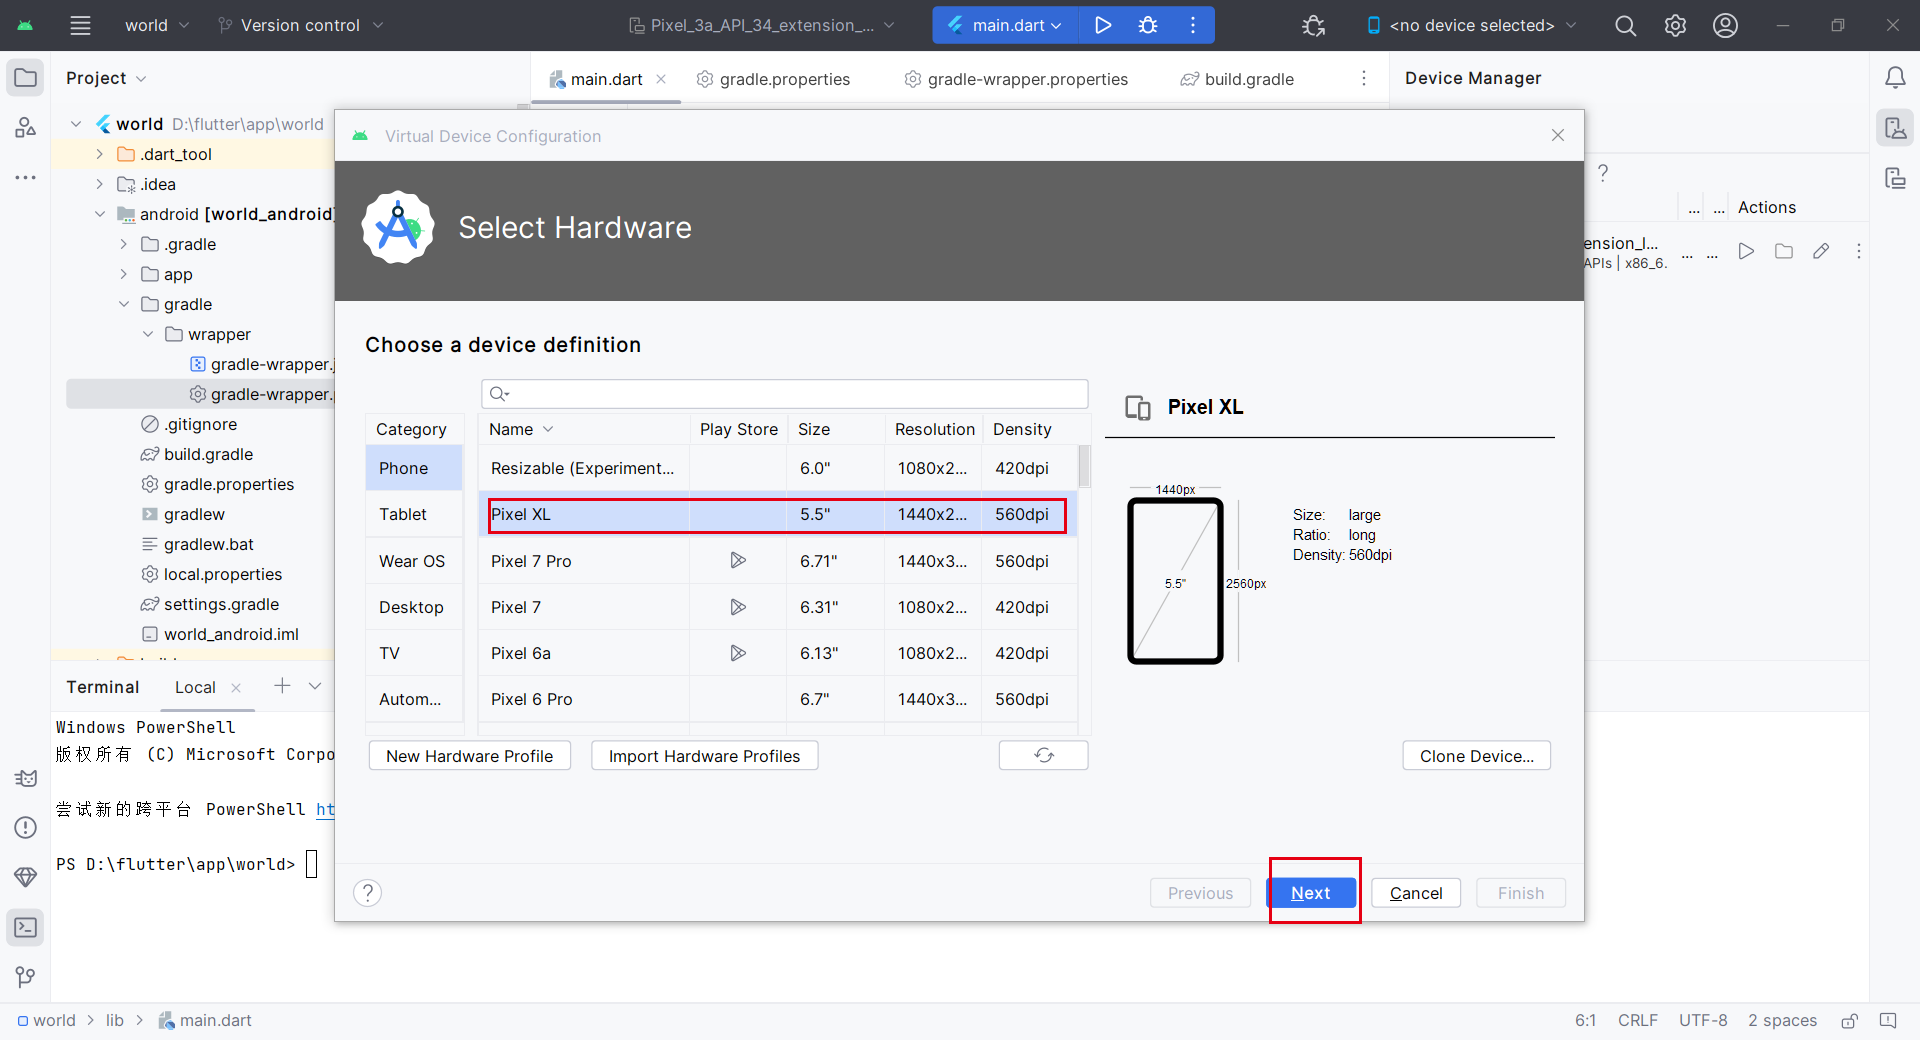This screenshot has height=1040, width=1920.
Task: Open the Terminal tool window icon
Action: (26, 927)
